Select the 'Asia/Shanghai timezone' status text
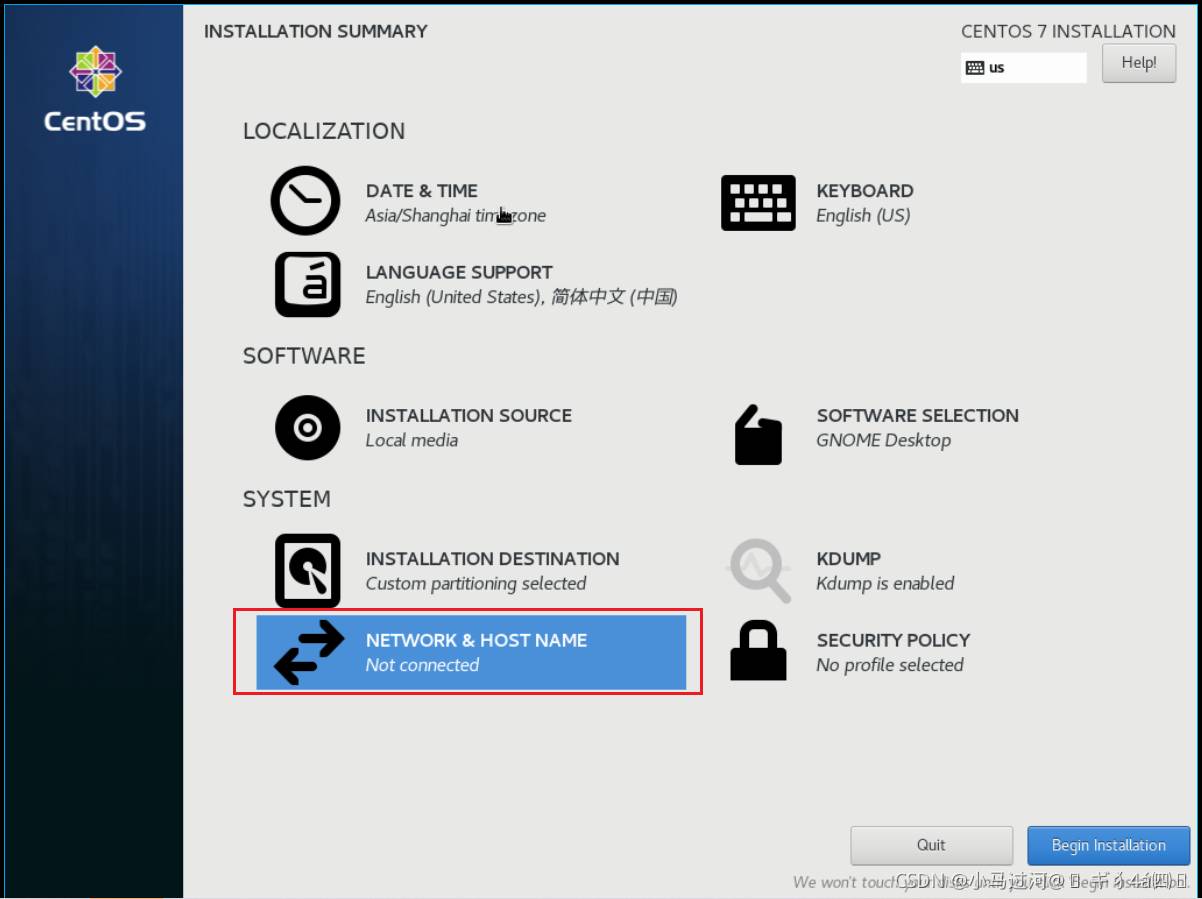 455,216
